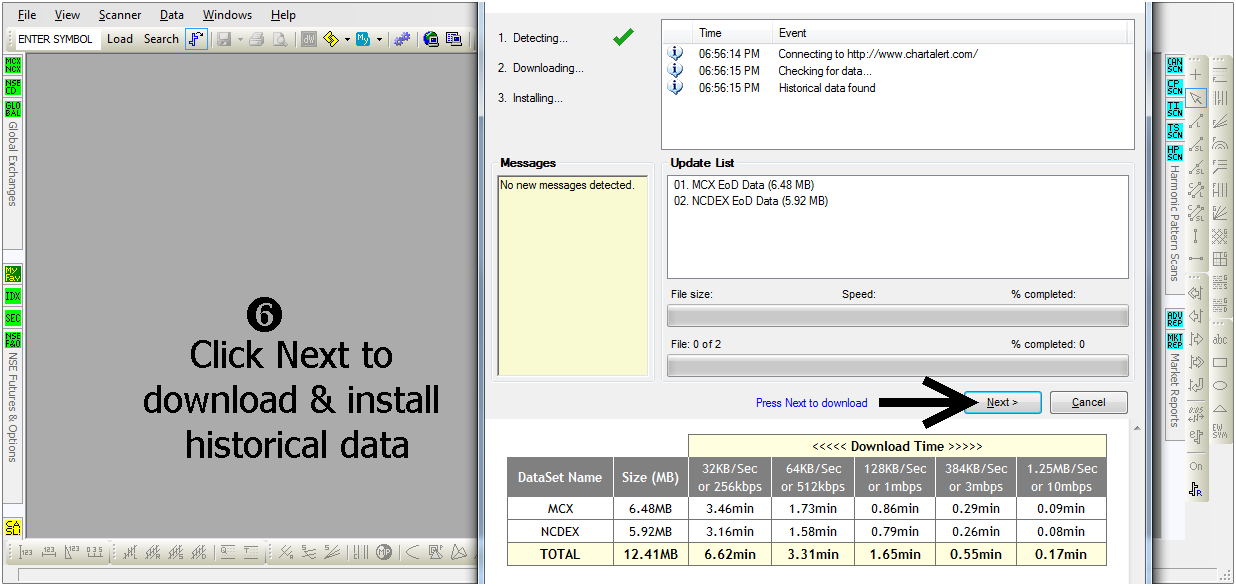Open the Scanner menu
The width and height of the screenshot is (1236, 586).
coord(120,15)
